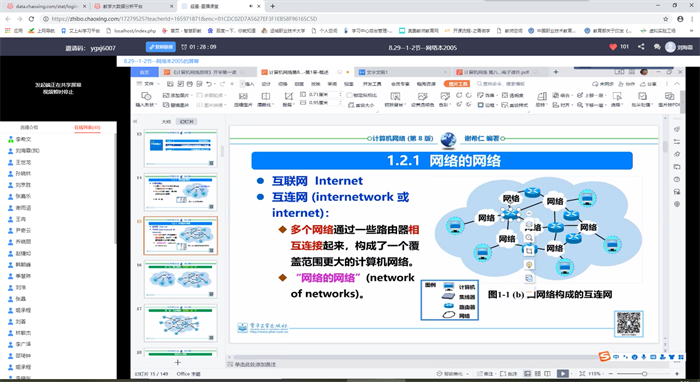Collapse the slide thumbnail panel with double chevron
700x382 pixels.
pos(135,121)
